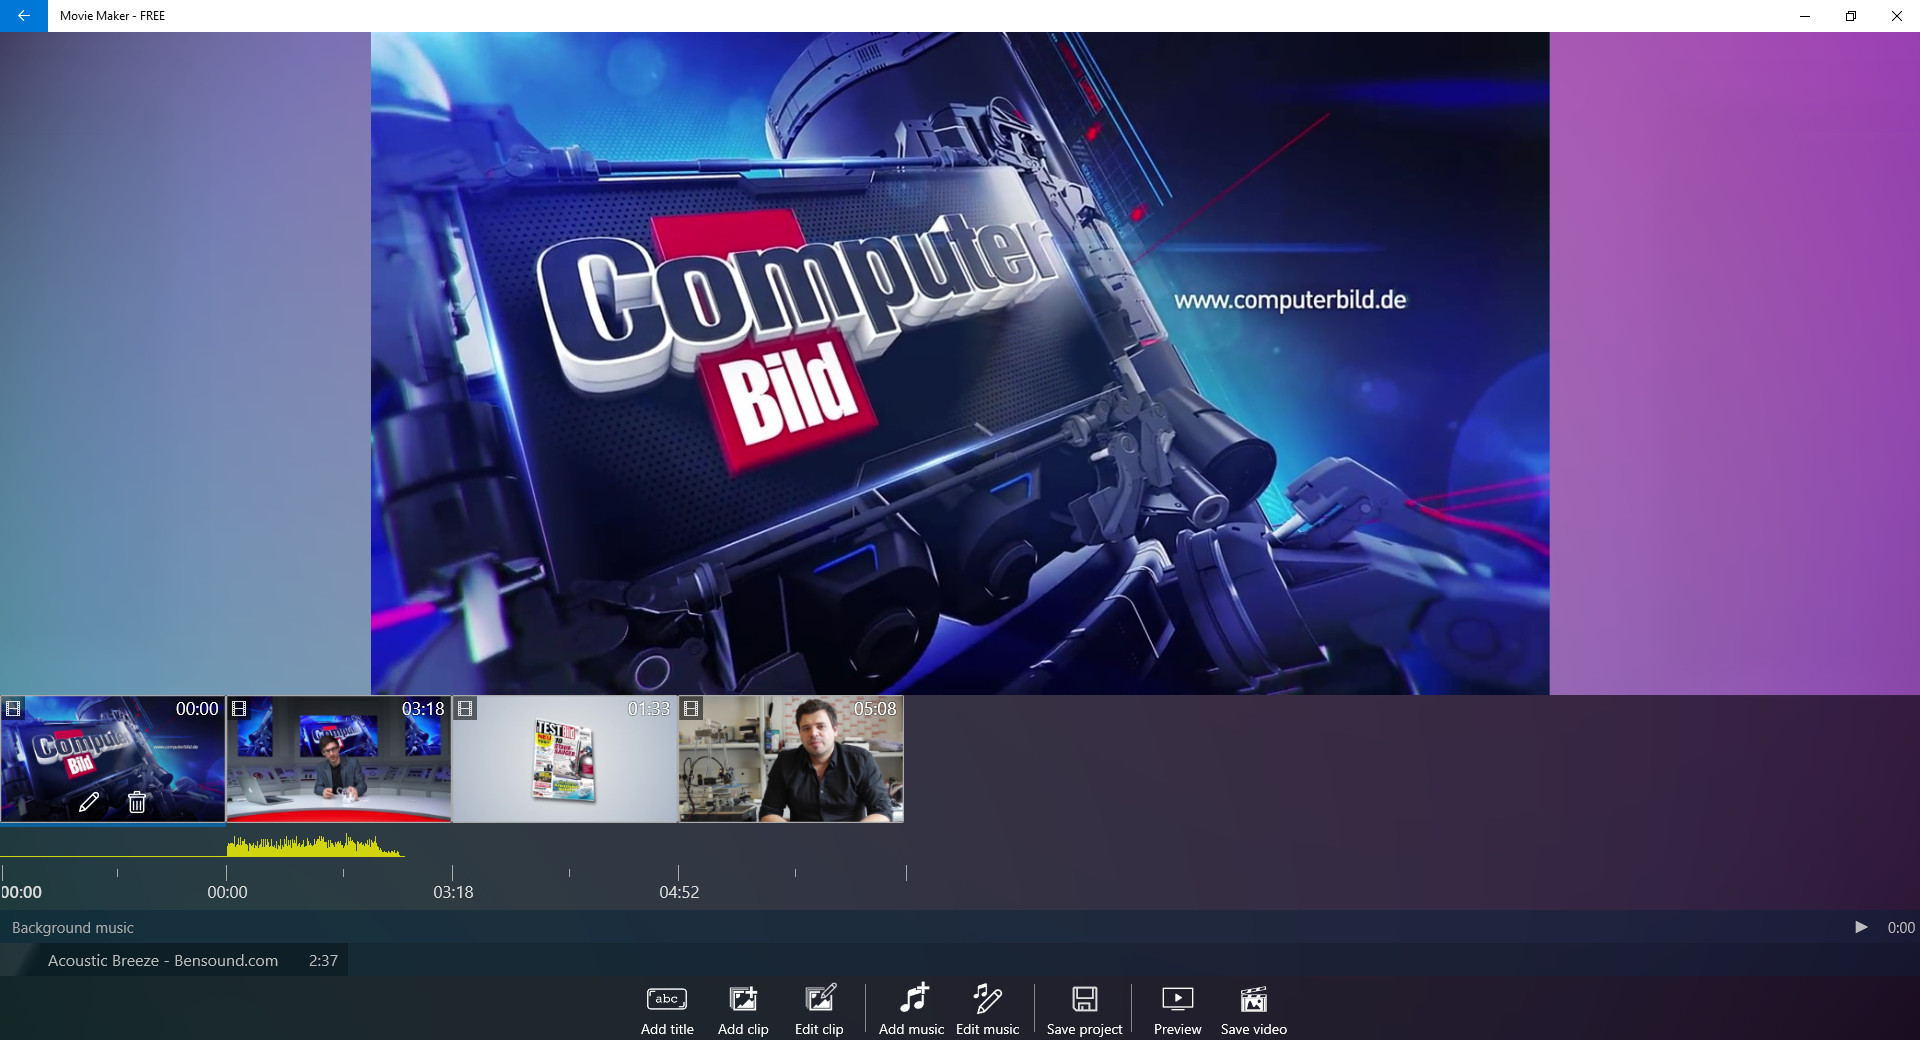Select the news studio clip thumbnail
The image size is (1920, 1040).
point(338,760)
